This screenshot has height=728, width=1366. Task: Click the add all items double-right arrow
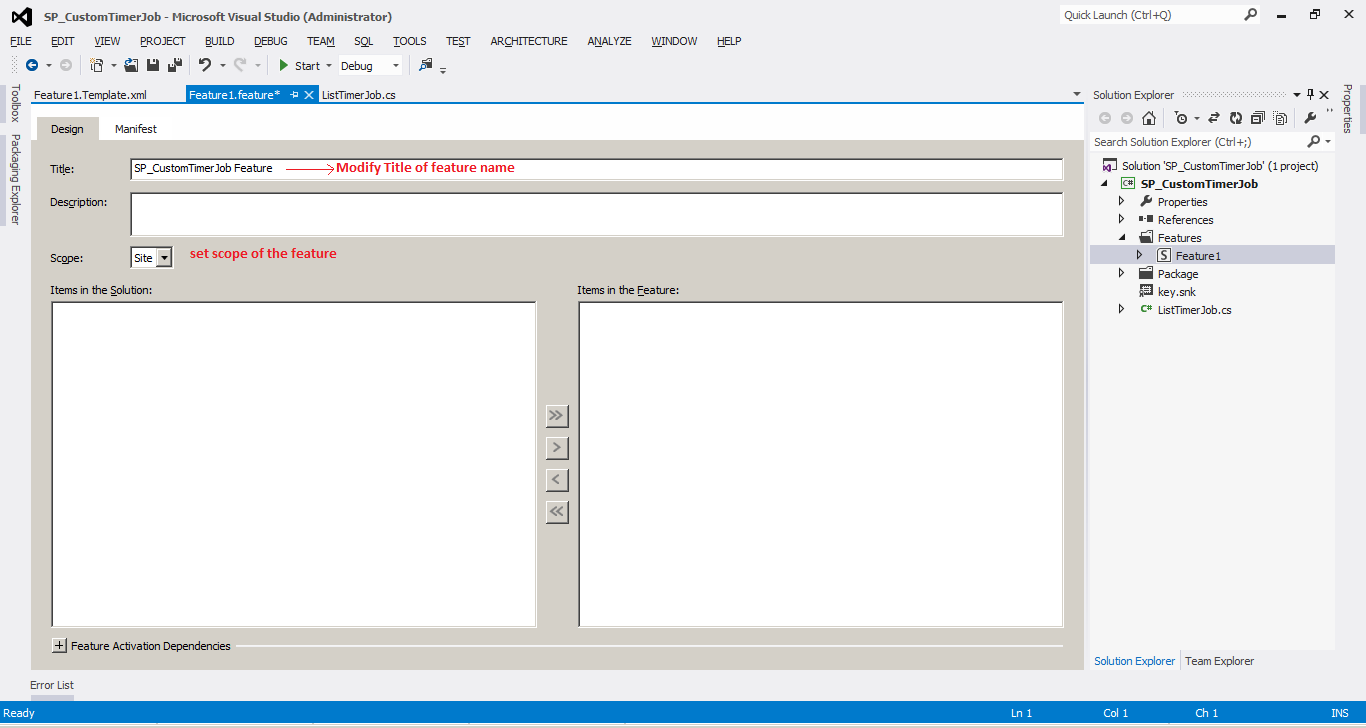[x=557, y=415]
